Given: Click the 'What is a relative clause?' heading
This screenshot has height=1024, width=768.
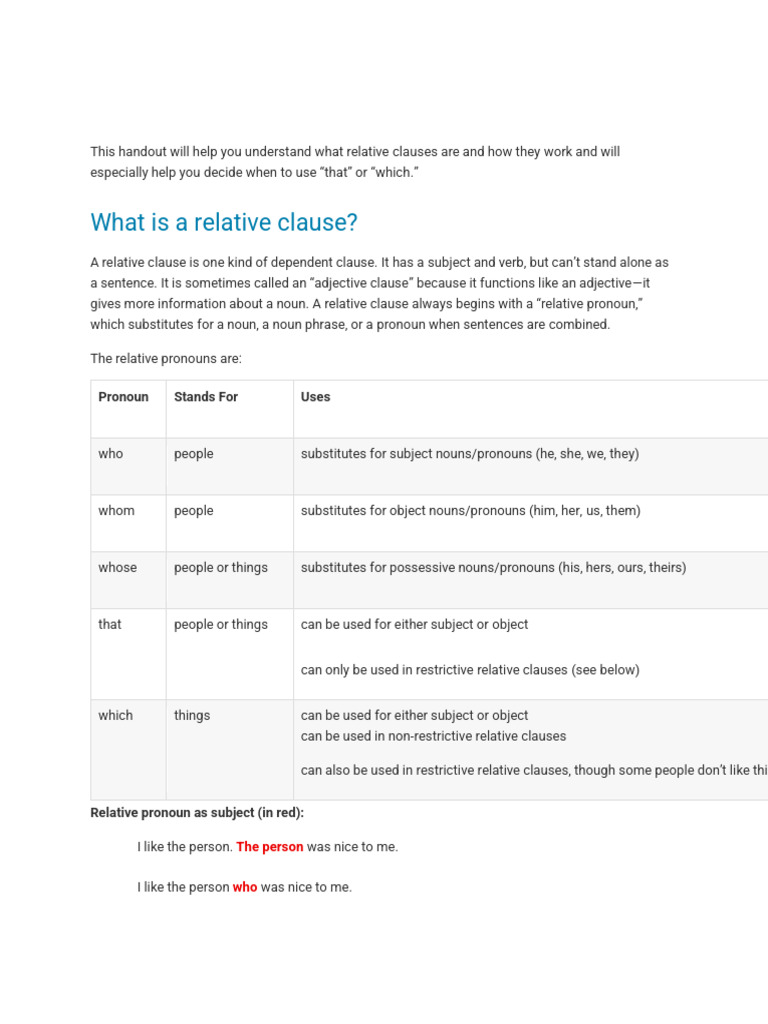Looking at the screenshot, I should [224, 223].
